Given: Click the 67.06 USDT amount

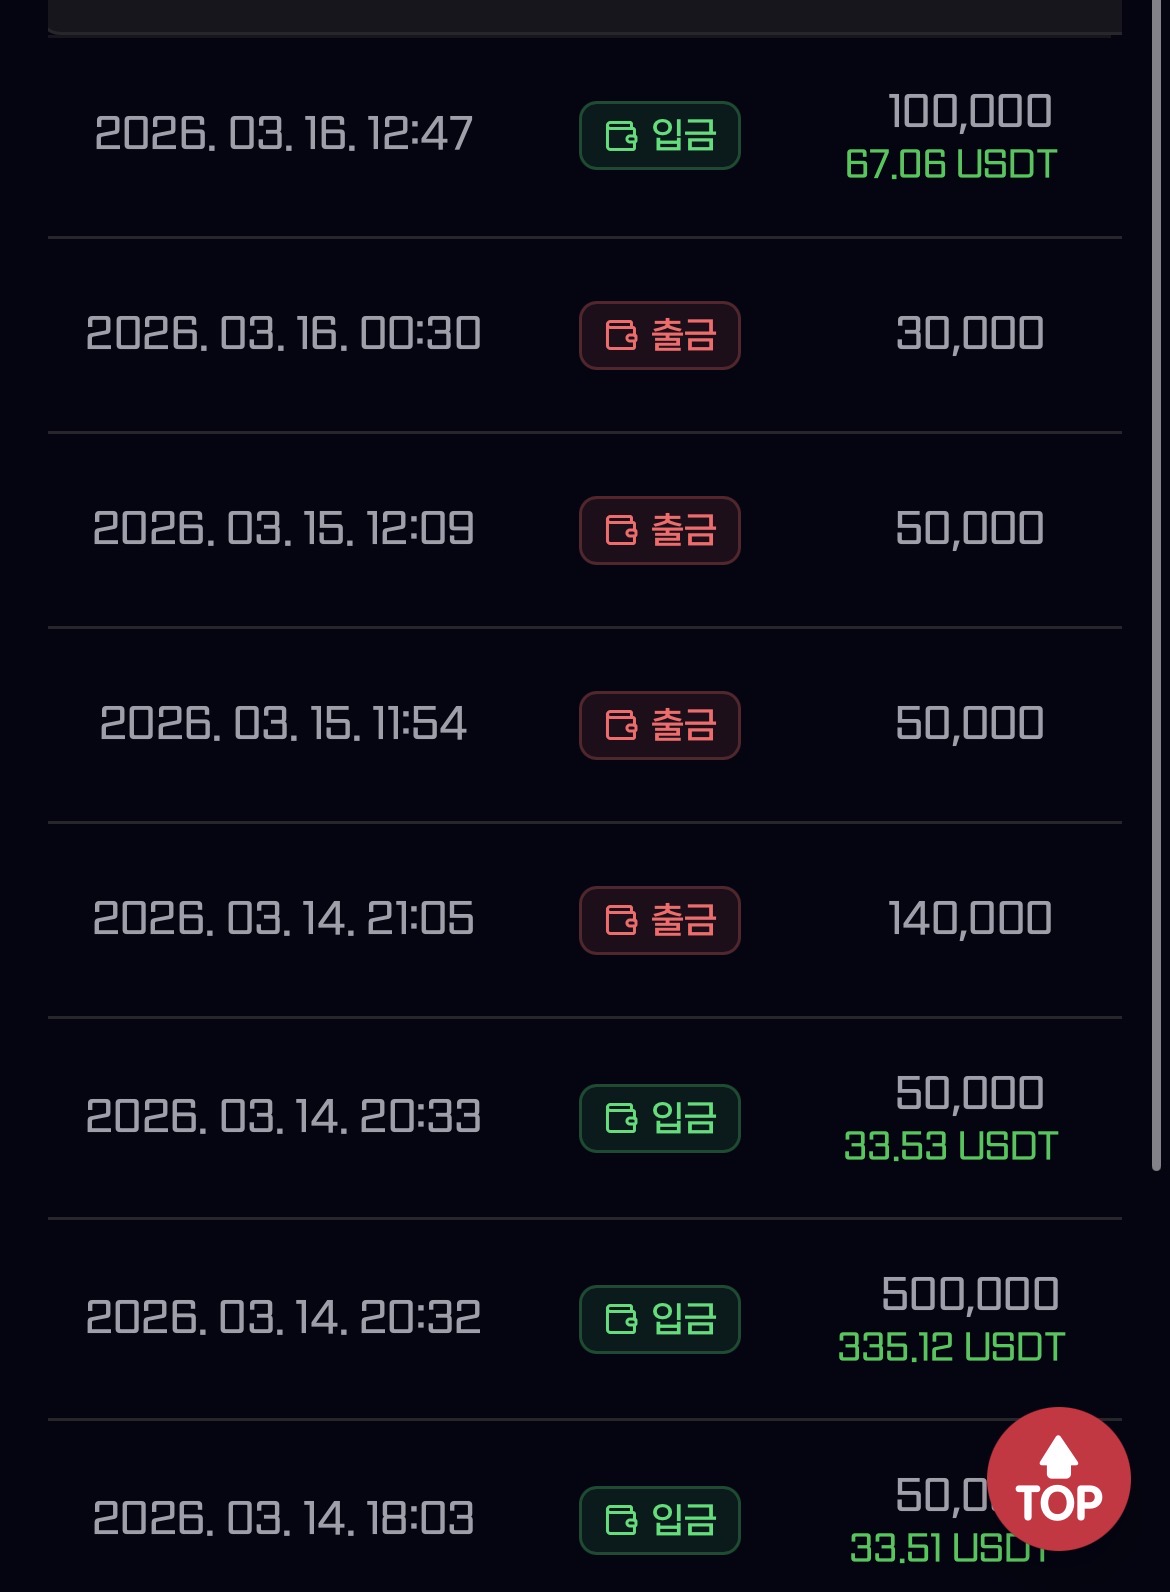Looking at the screenshot, I should pos(950,164).
